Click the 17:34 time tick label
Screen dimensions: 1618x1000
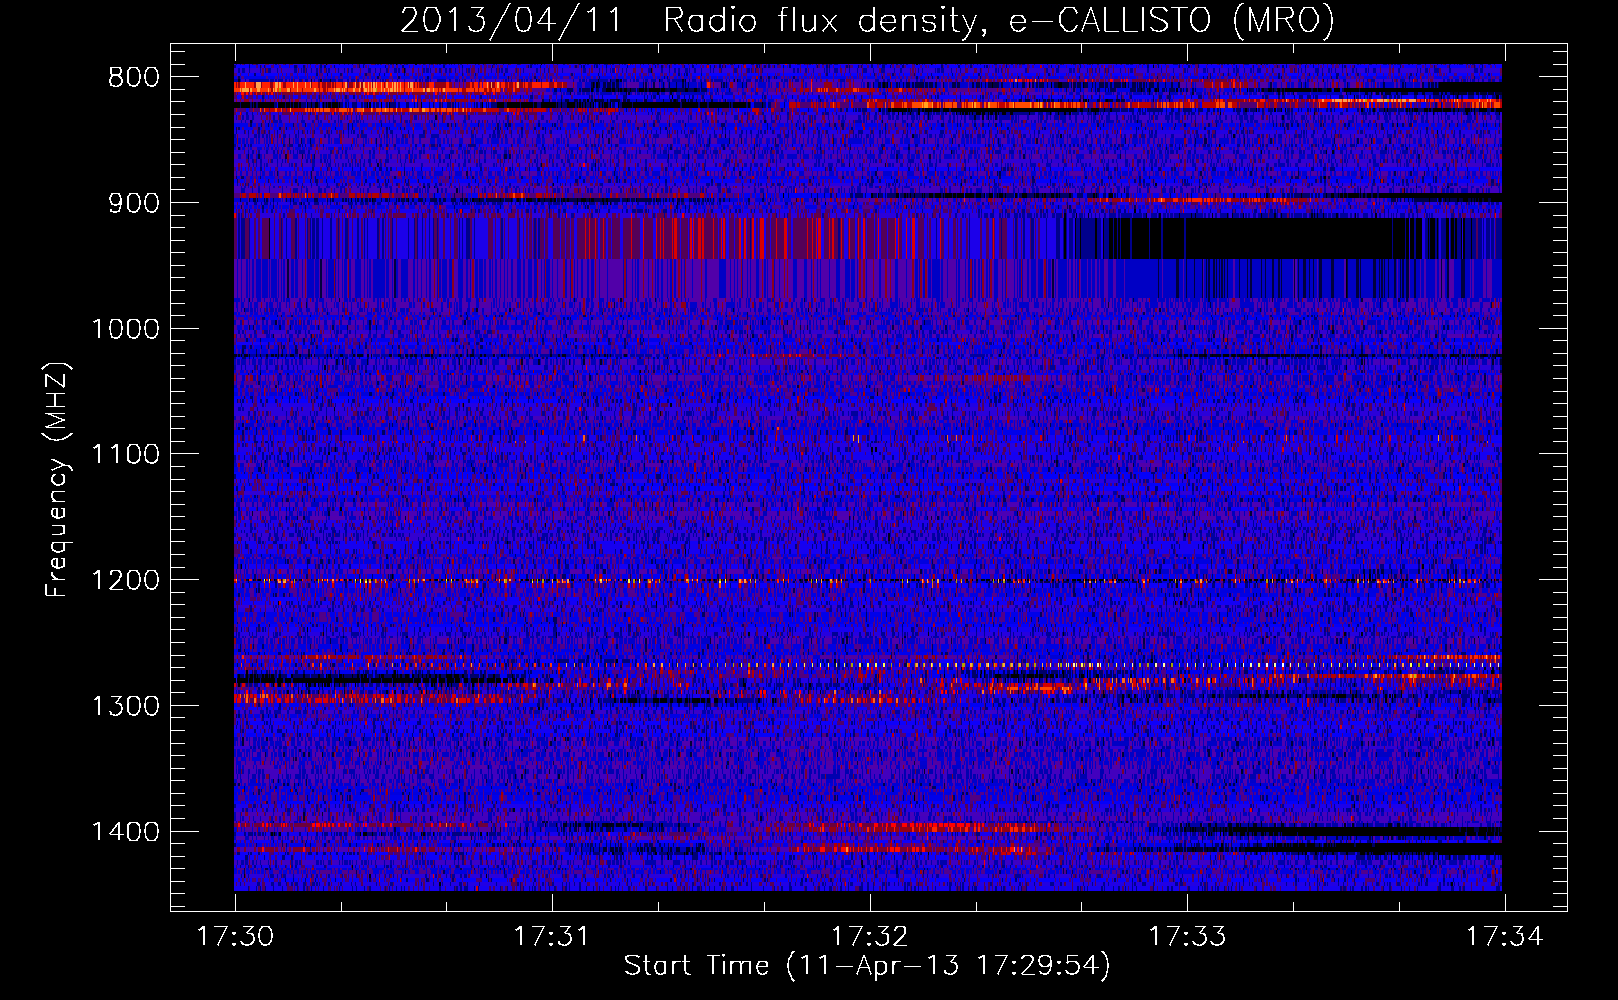1504,936
